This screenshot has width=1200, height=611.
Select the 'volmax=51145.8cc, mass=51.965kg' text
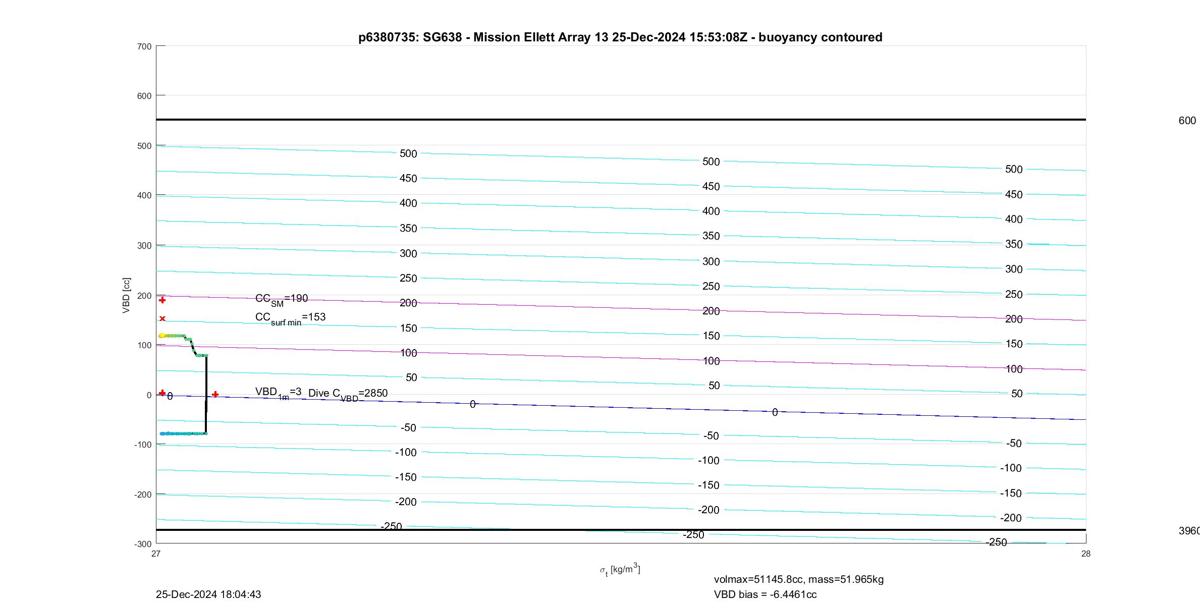[799, 579]
